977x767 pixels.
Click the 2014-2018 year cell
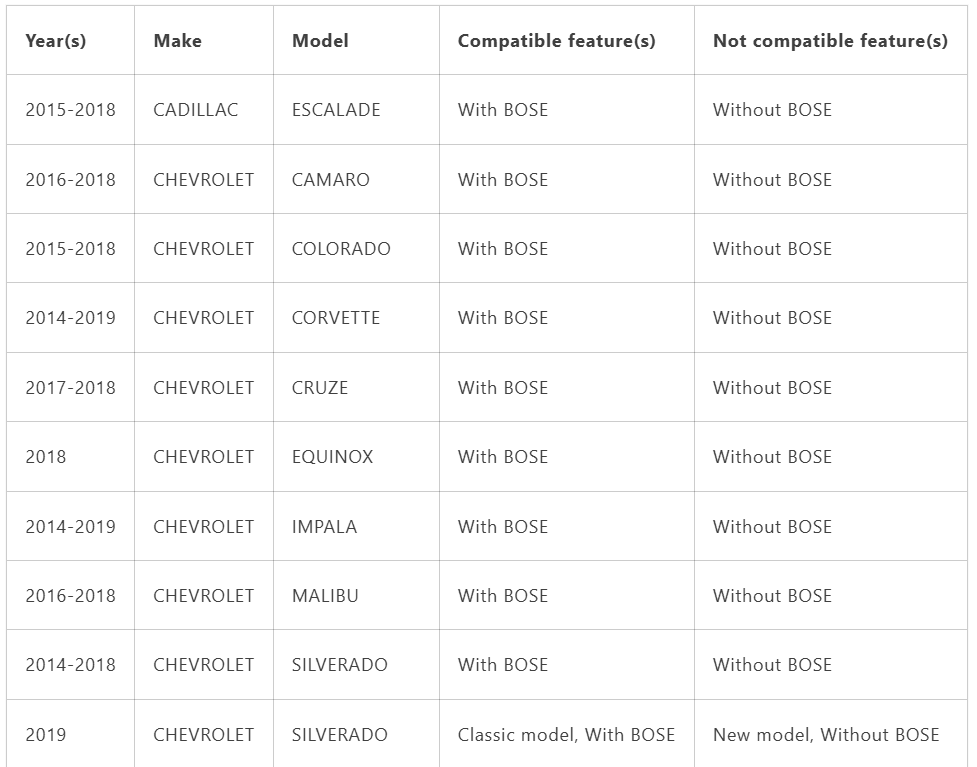point(70,665)
